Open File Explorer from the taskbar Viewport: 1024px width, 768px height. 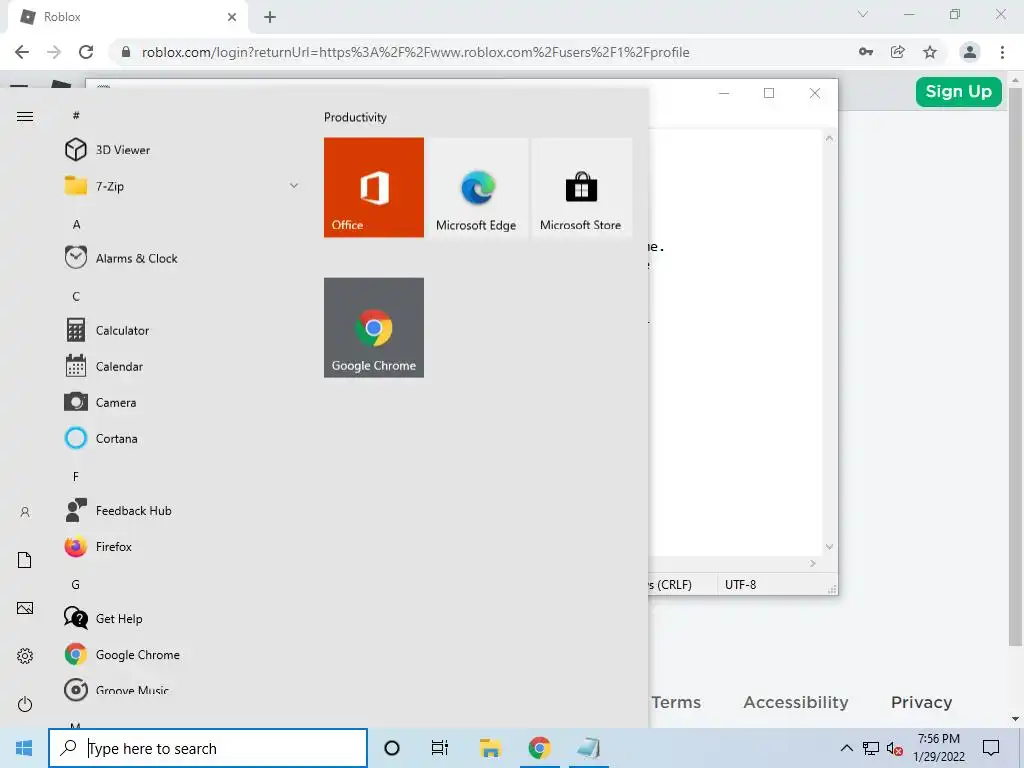coord(490,748)
